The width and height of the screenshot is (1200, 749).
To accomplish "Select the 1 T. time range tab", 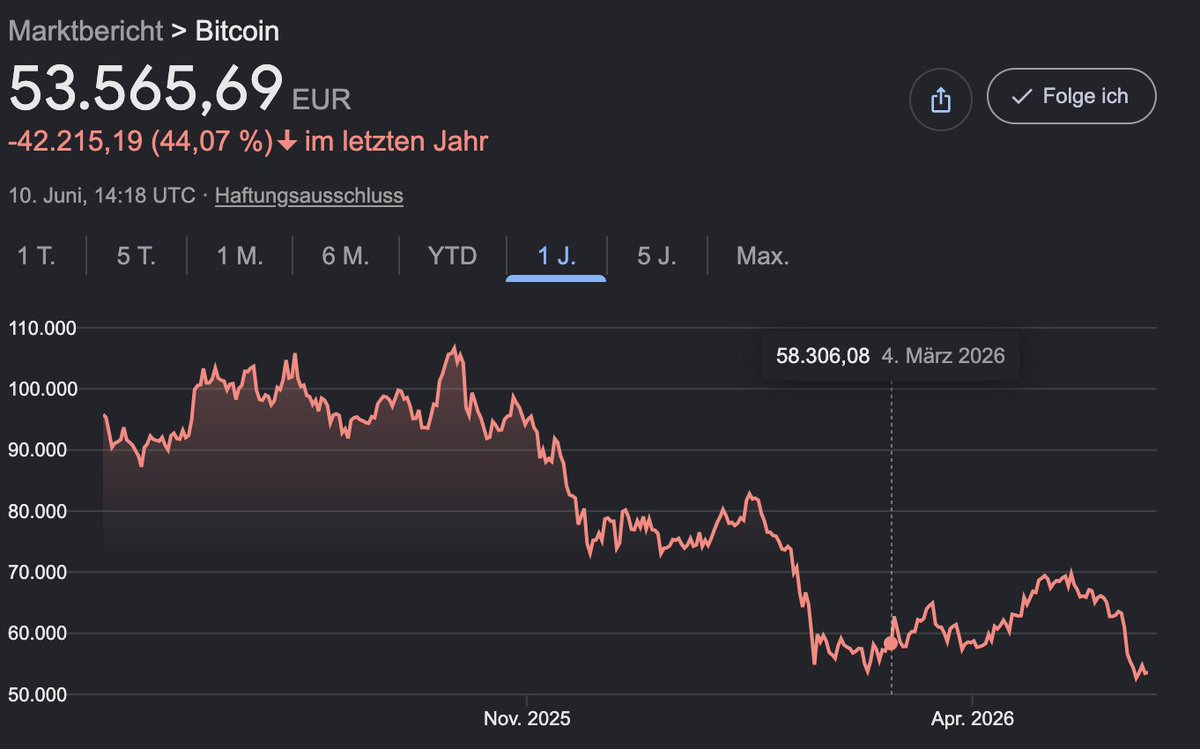I will point(37,256).
